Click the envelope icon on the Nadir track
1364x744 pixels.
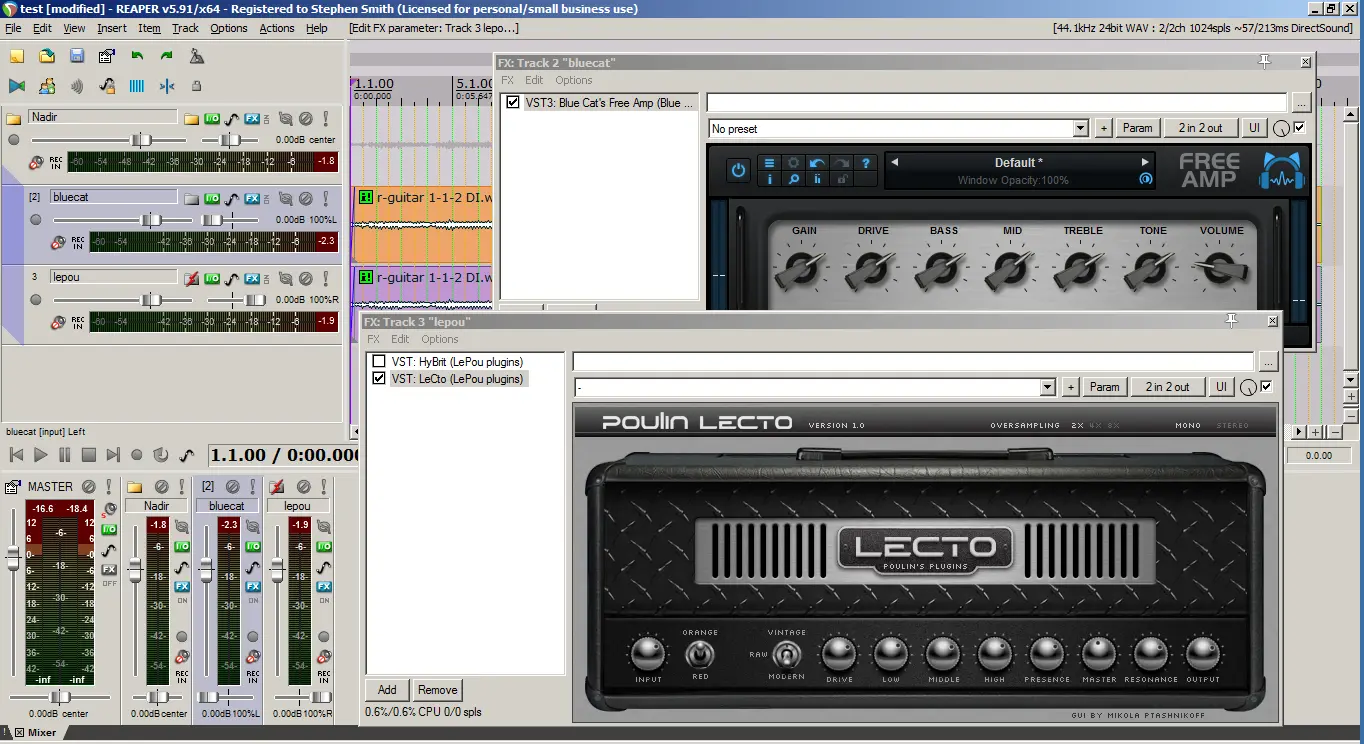[232, 118]
